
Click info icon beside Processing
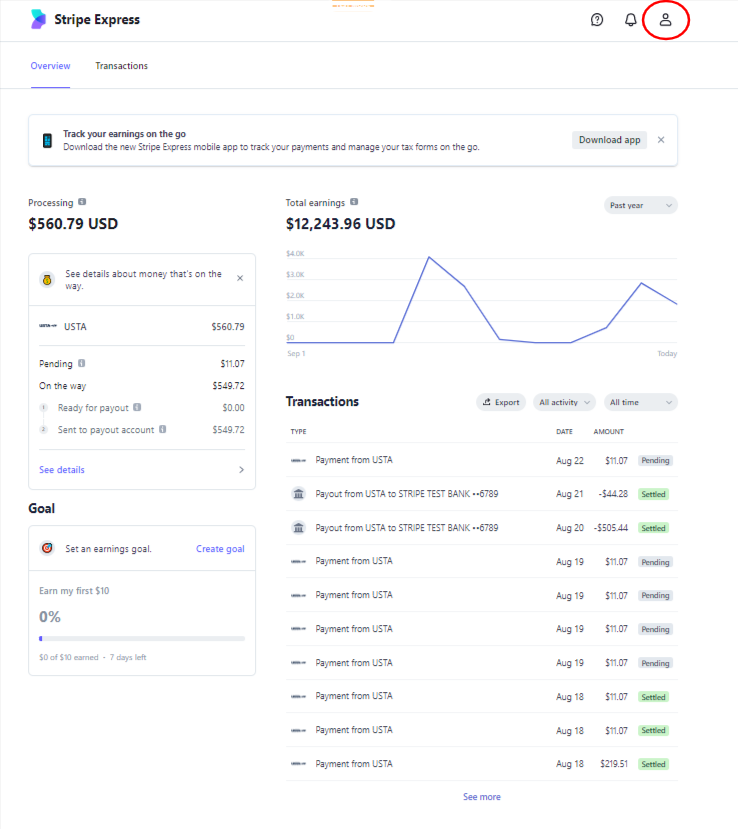[82, 202]
